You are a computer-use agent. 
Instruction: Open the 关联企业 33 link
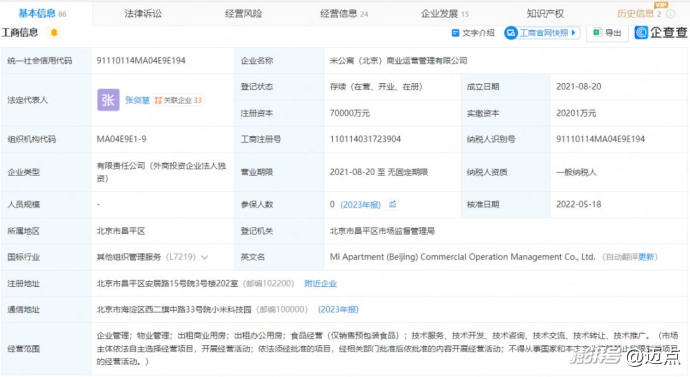[178, 100]
